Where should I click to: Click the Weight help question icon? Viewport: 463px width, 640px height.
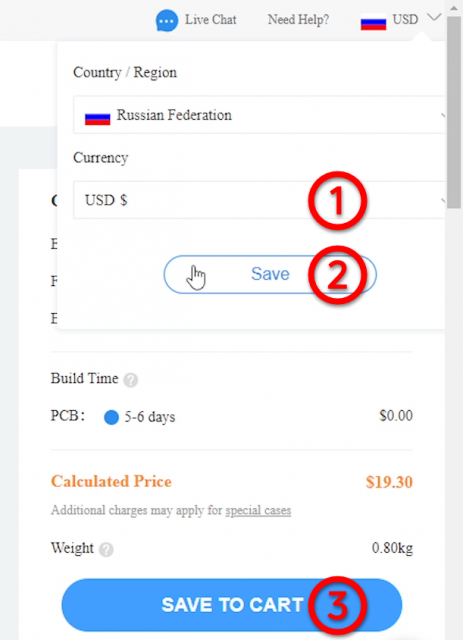[x=106, y=549]
